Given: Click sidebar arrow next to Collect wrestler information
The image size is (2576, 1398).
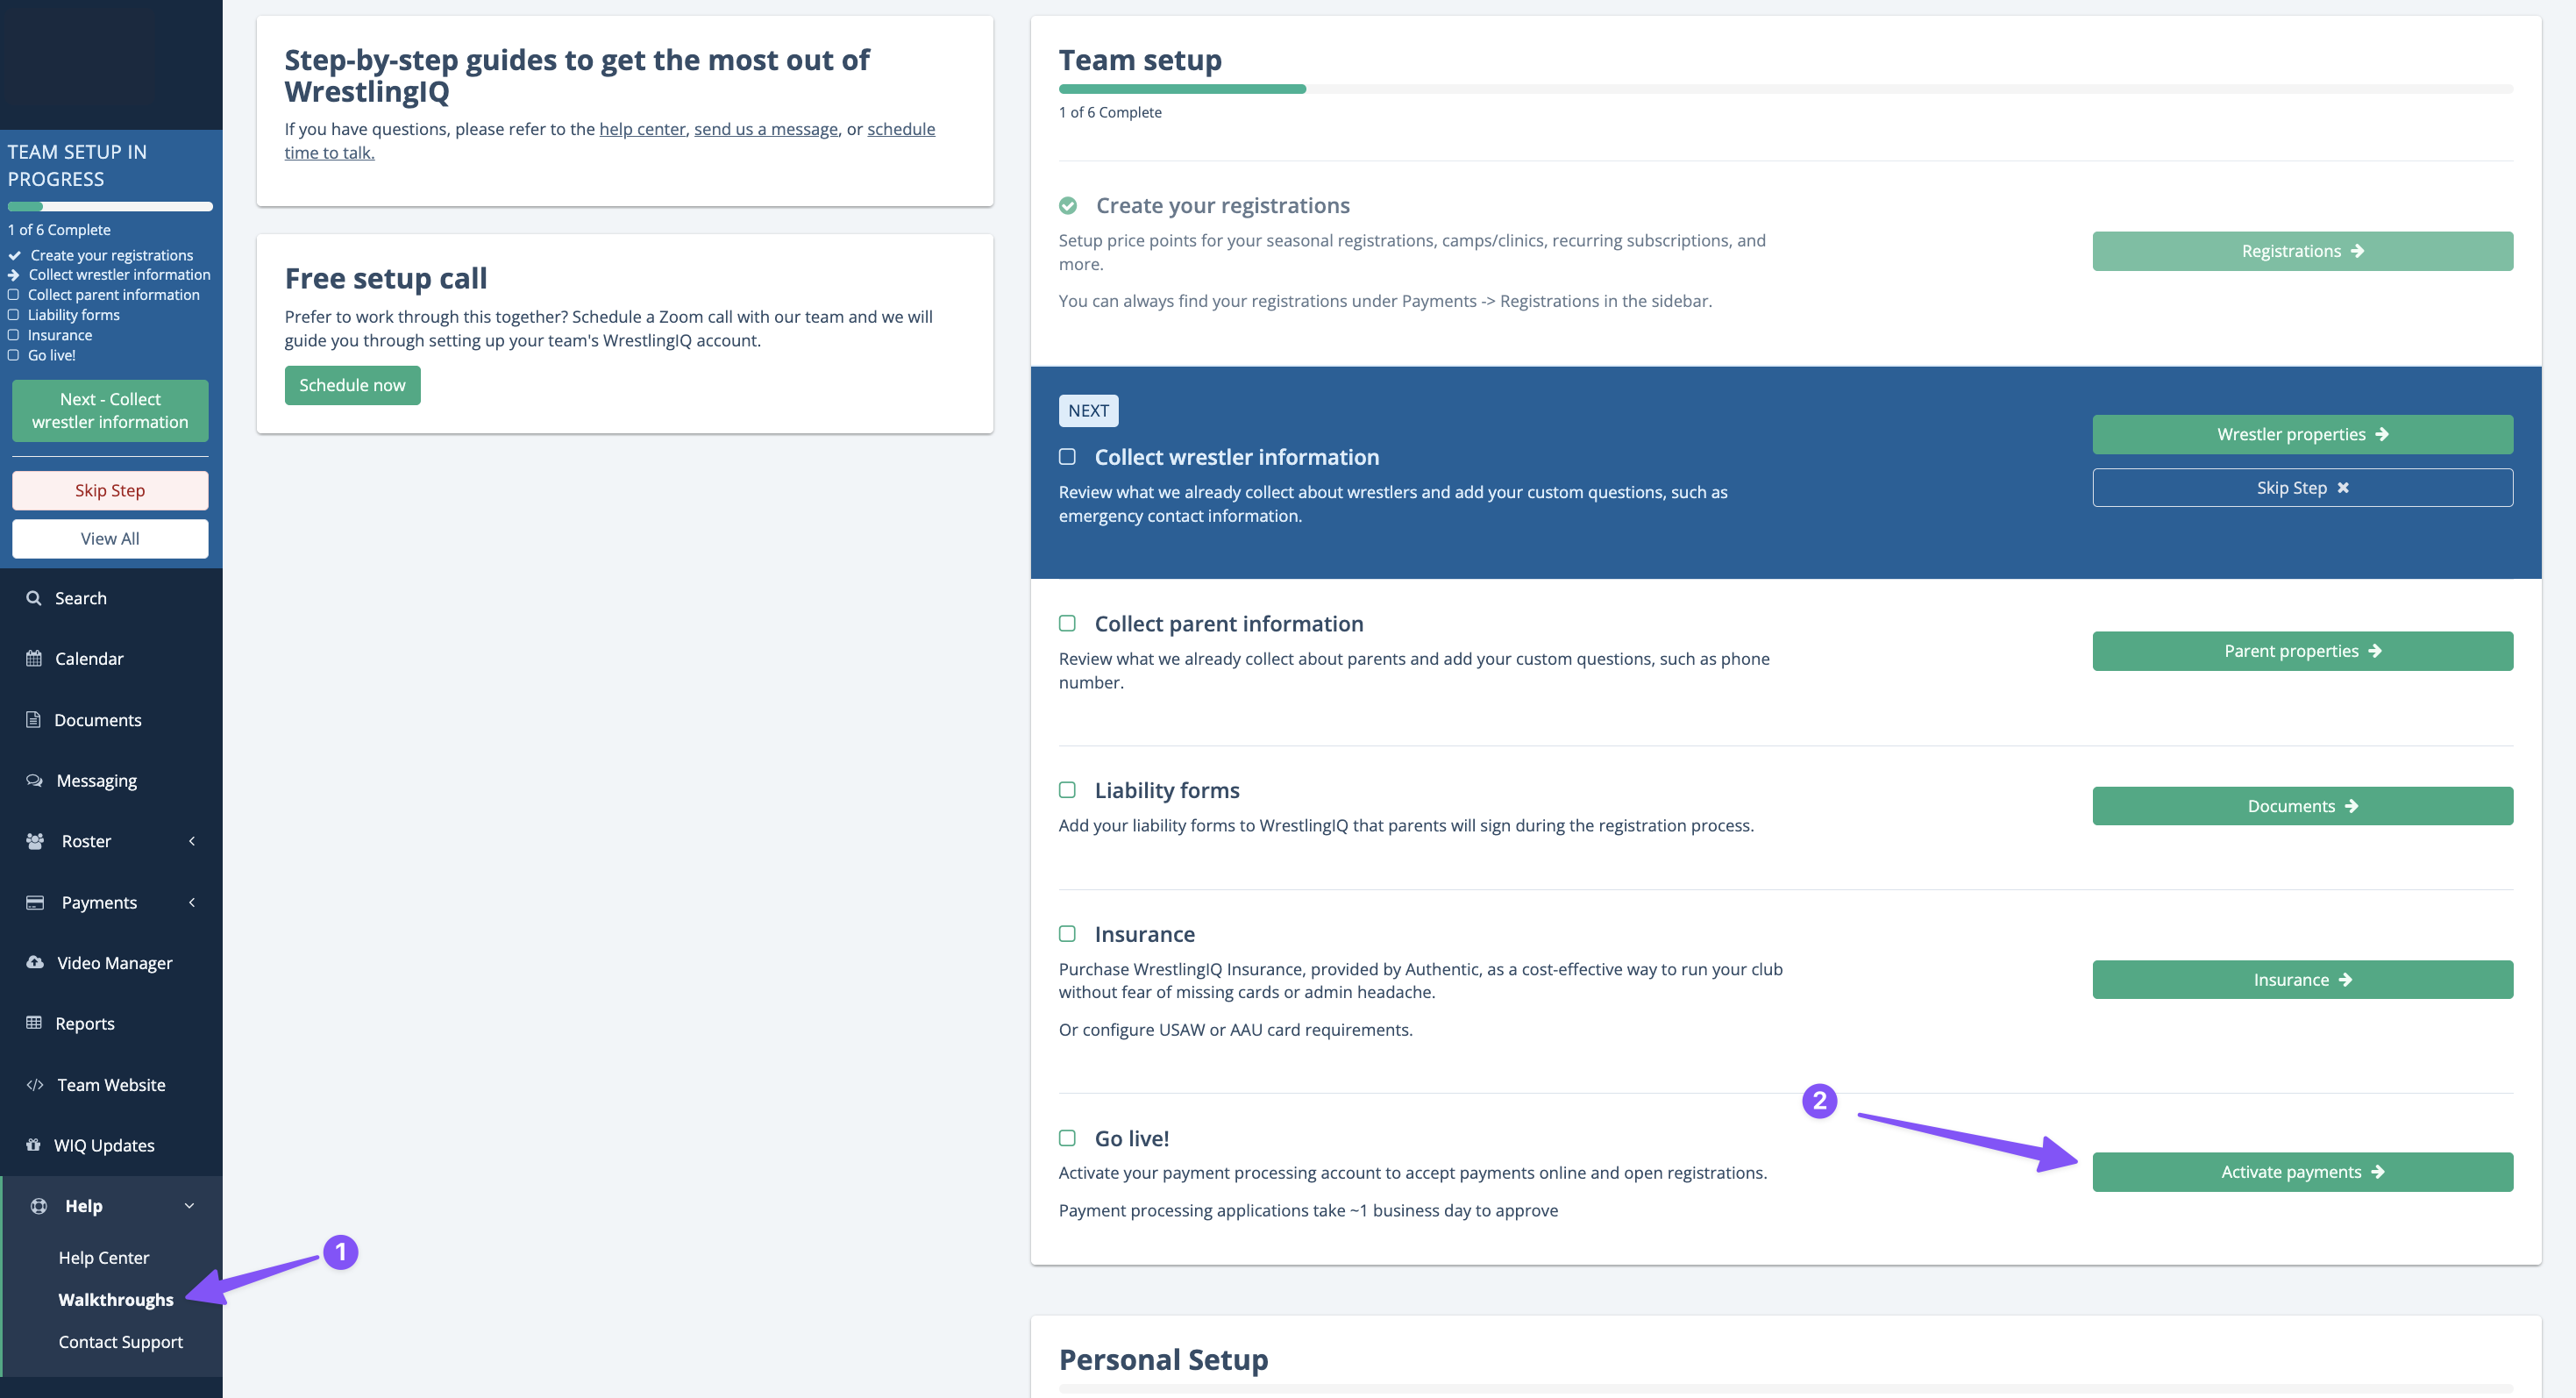Looking at the screenshot, I should coord(14,275).
